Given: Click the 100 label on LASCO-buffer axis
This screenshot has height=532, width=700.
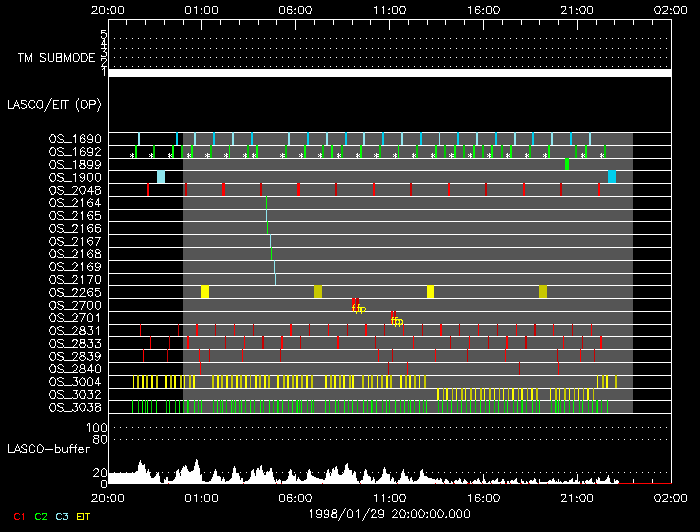Looking at the screenshot, I should tap(96, 428).
